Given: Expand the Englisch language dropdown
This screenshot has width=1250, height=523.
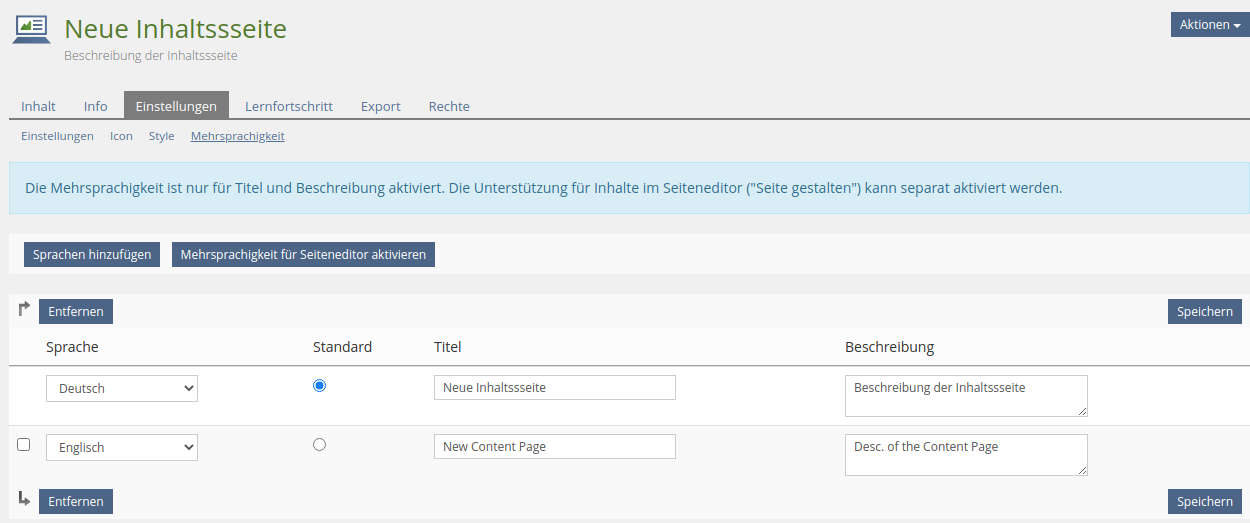Looking at the screenshot, I should 122,448.
